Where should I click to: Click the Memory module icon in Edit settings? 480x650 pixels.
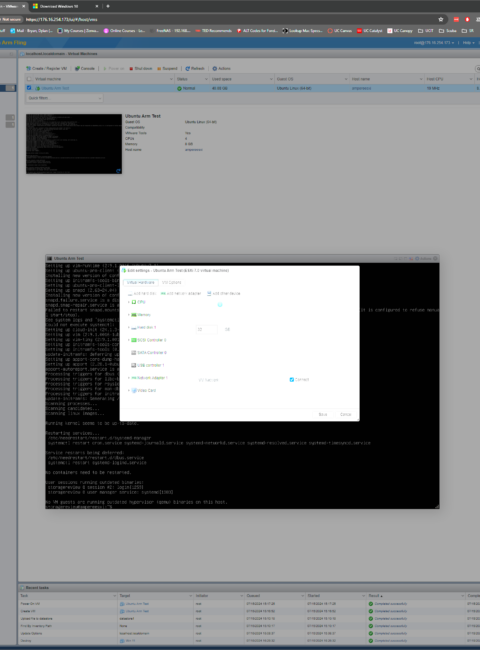[x=134, y=315]
